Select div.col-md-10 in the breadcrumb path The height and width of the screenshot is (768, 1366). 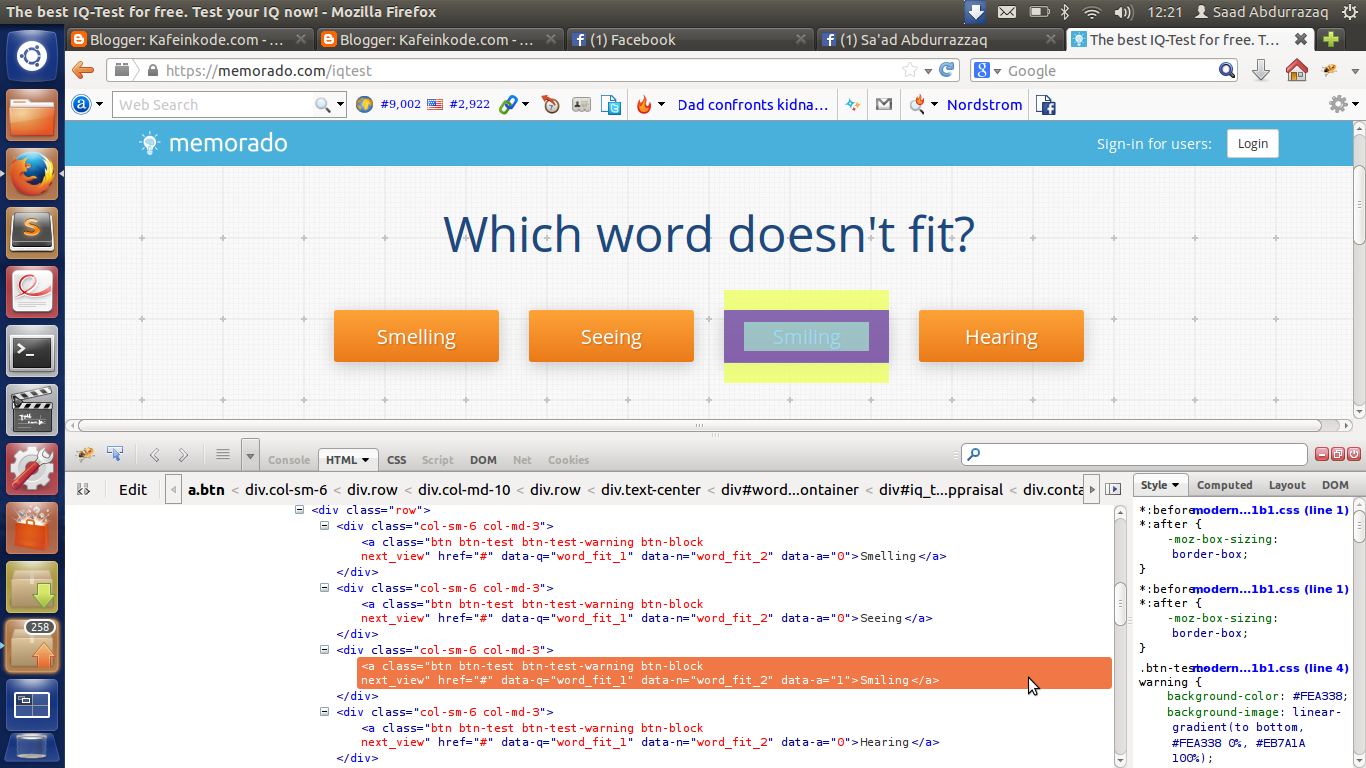464,489
